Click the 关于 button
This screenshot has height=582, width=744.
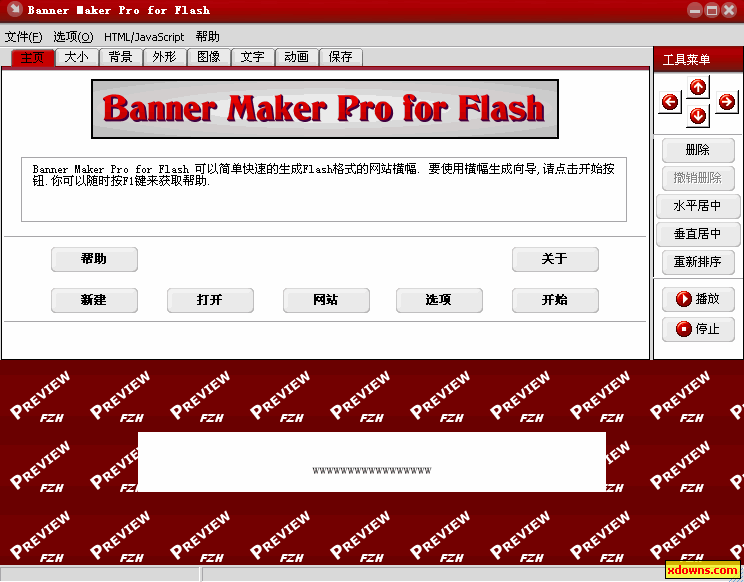(x=555, y=259)
